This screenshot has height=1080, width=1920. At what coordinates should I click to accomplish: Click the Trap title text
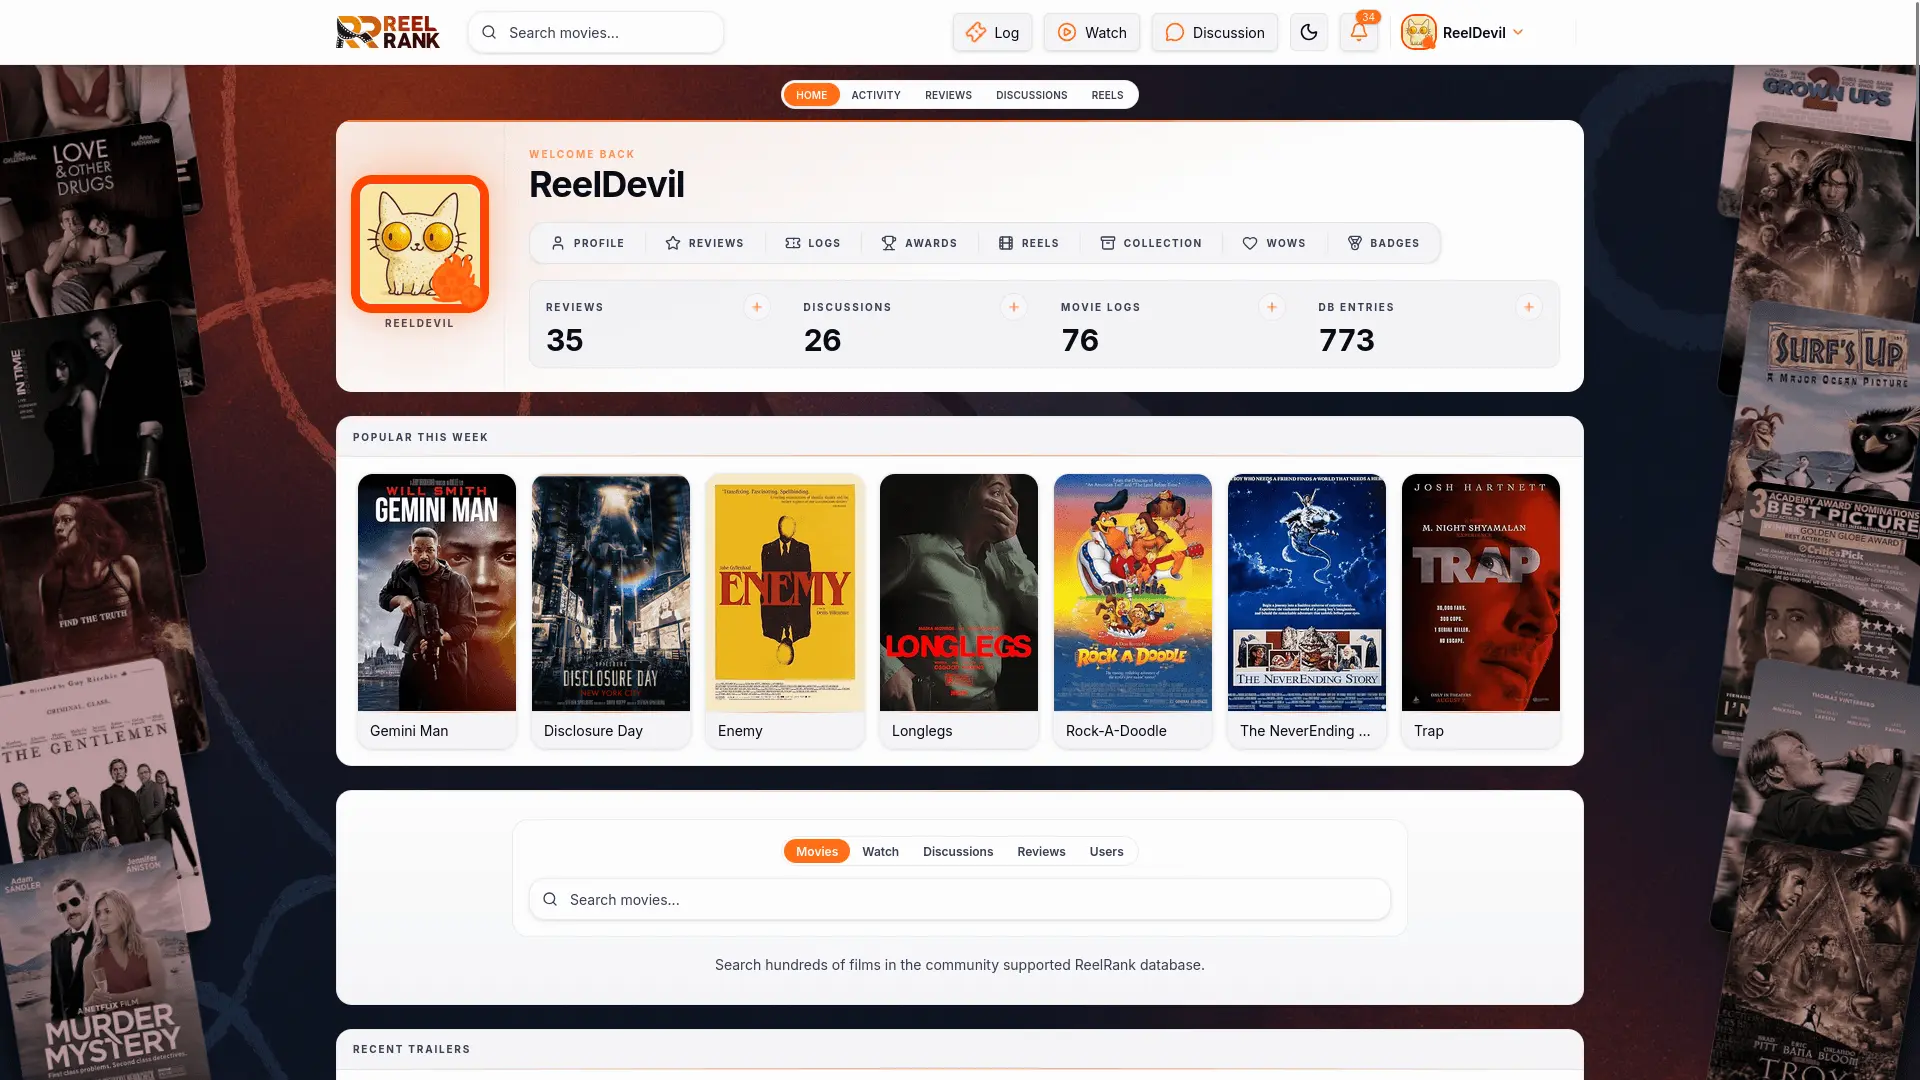pos(1429,731)
